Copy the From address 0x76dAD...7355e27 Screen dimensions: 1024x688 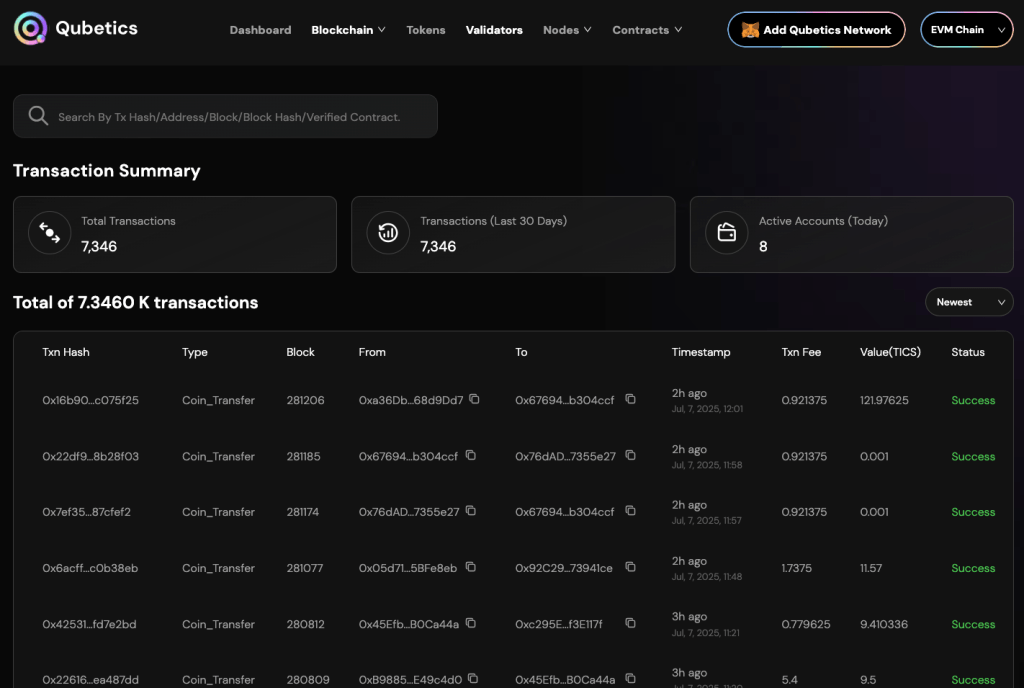[x=470, y=511]
